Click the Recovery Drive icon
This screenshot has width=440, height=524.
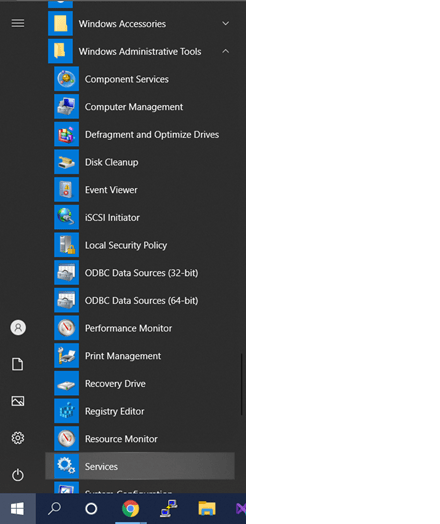[66, 383]
